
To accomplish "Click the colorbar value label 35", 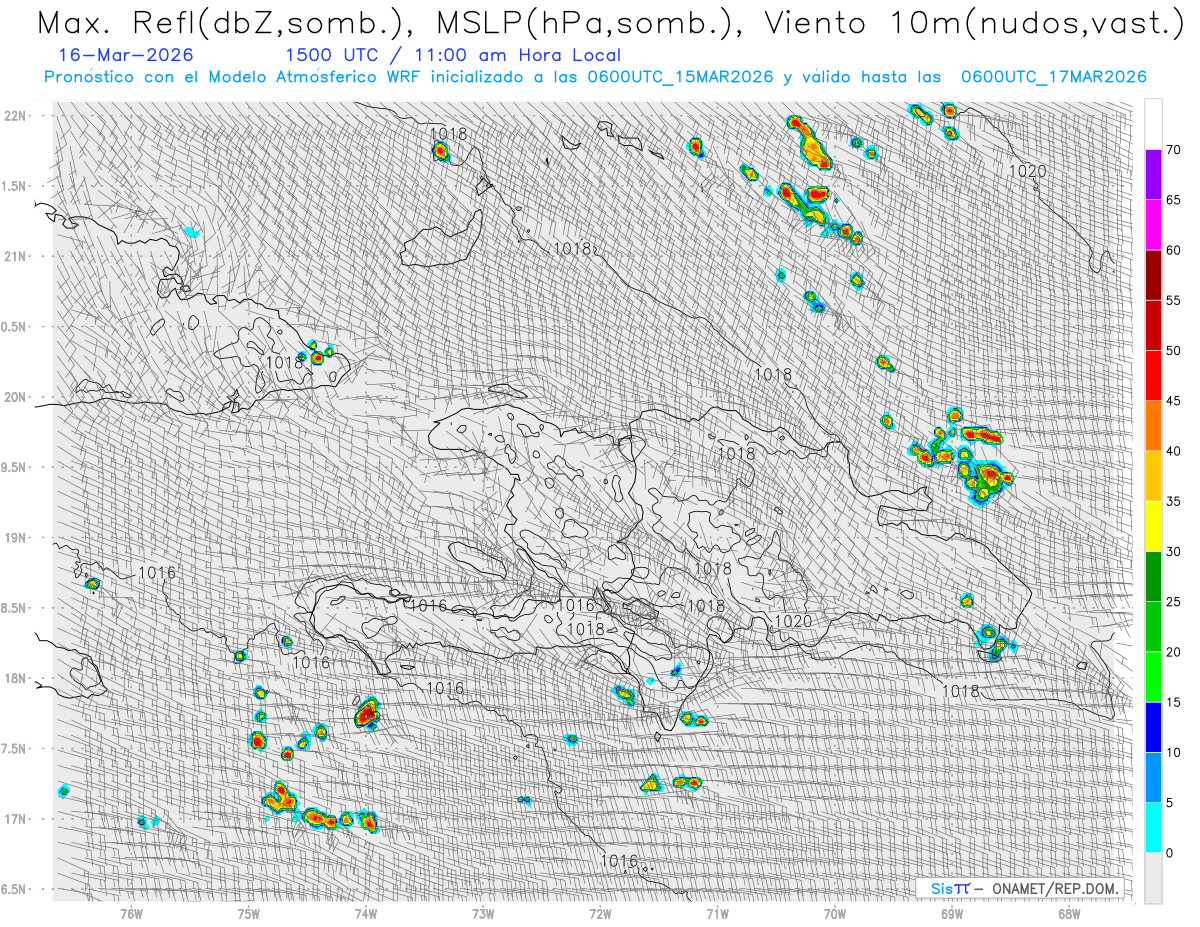I will click(x=1173, y=501).
